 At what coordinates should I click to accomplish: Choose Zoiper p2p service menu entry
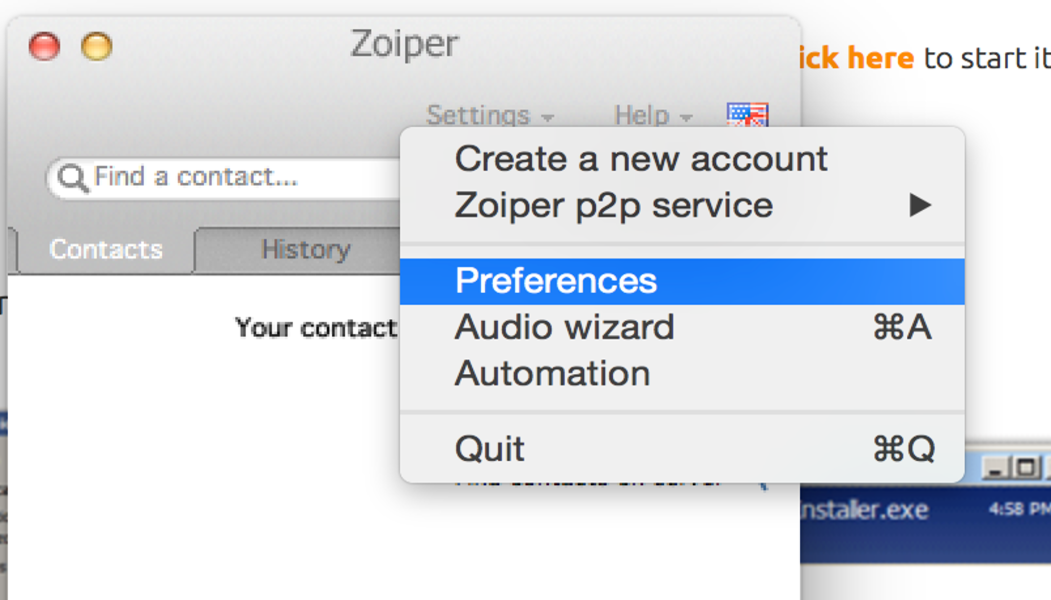613,206
